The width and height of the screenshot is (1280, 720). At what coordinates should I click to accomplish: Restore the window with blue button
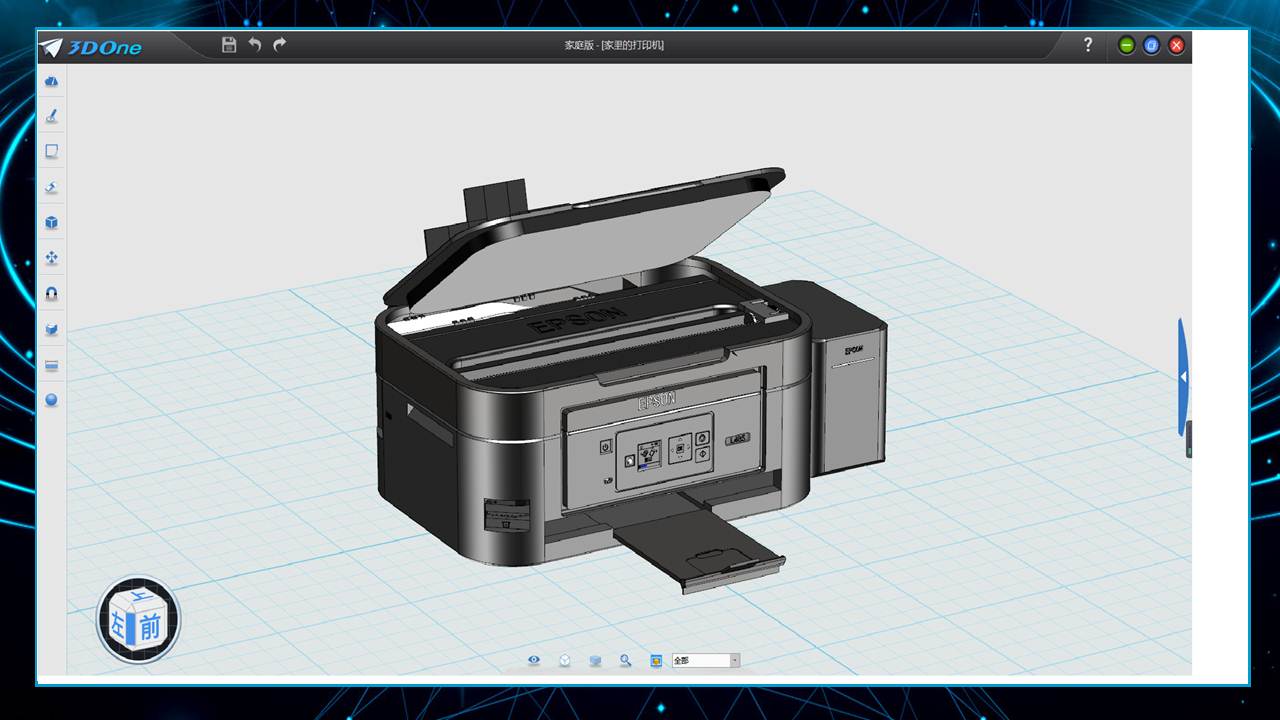[1152, 45]
